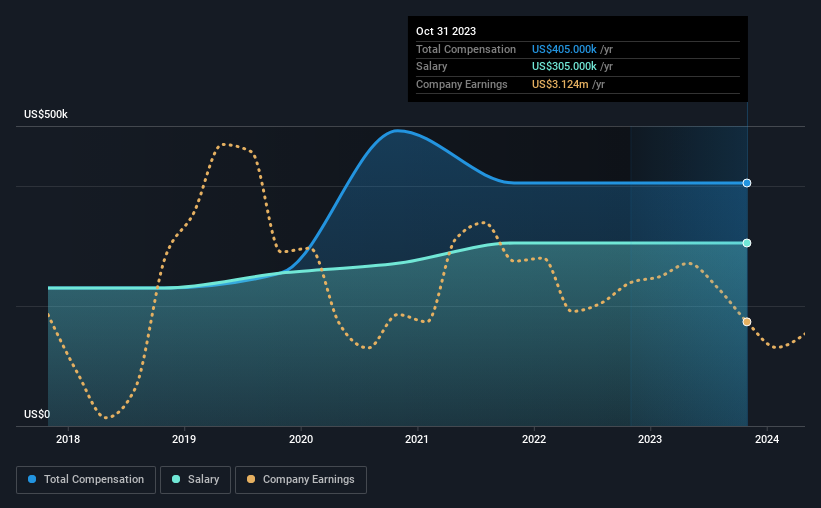Image resolution: width=821 pixels, height=508 pixels.
Task: Click the US$0 y-axis label
Action: coord(37,414)
